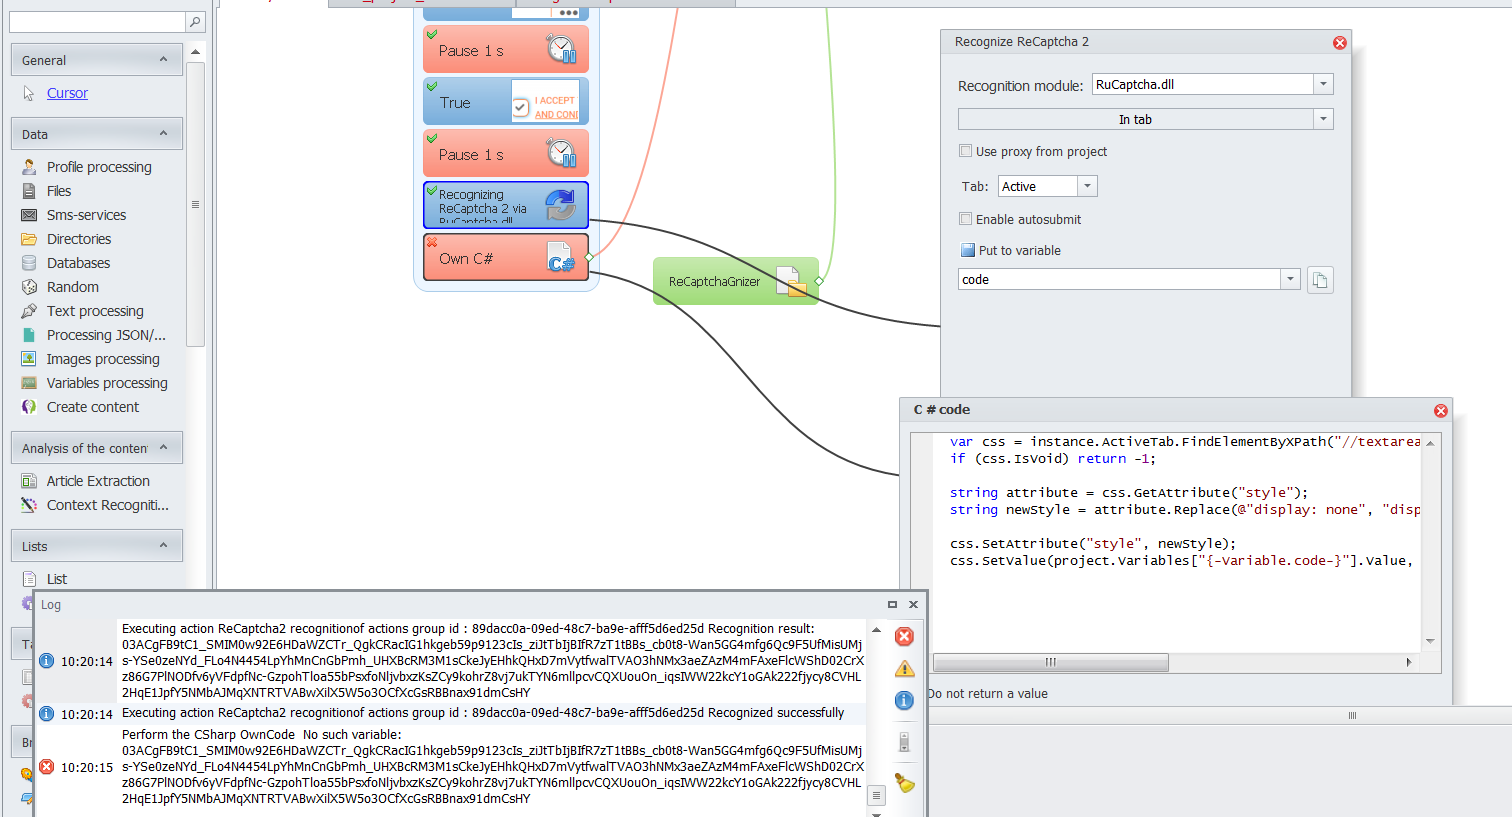Click the red error filter icon in Log
1512x817 pixels.
click(x=904, y=637)
